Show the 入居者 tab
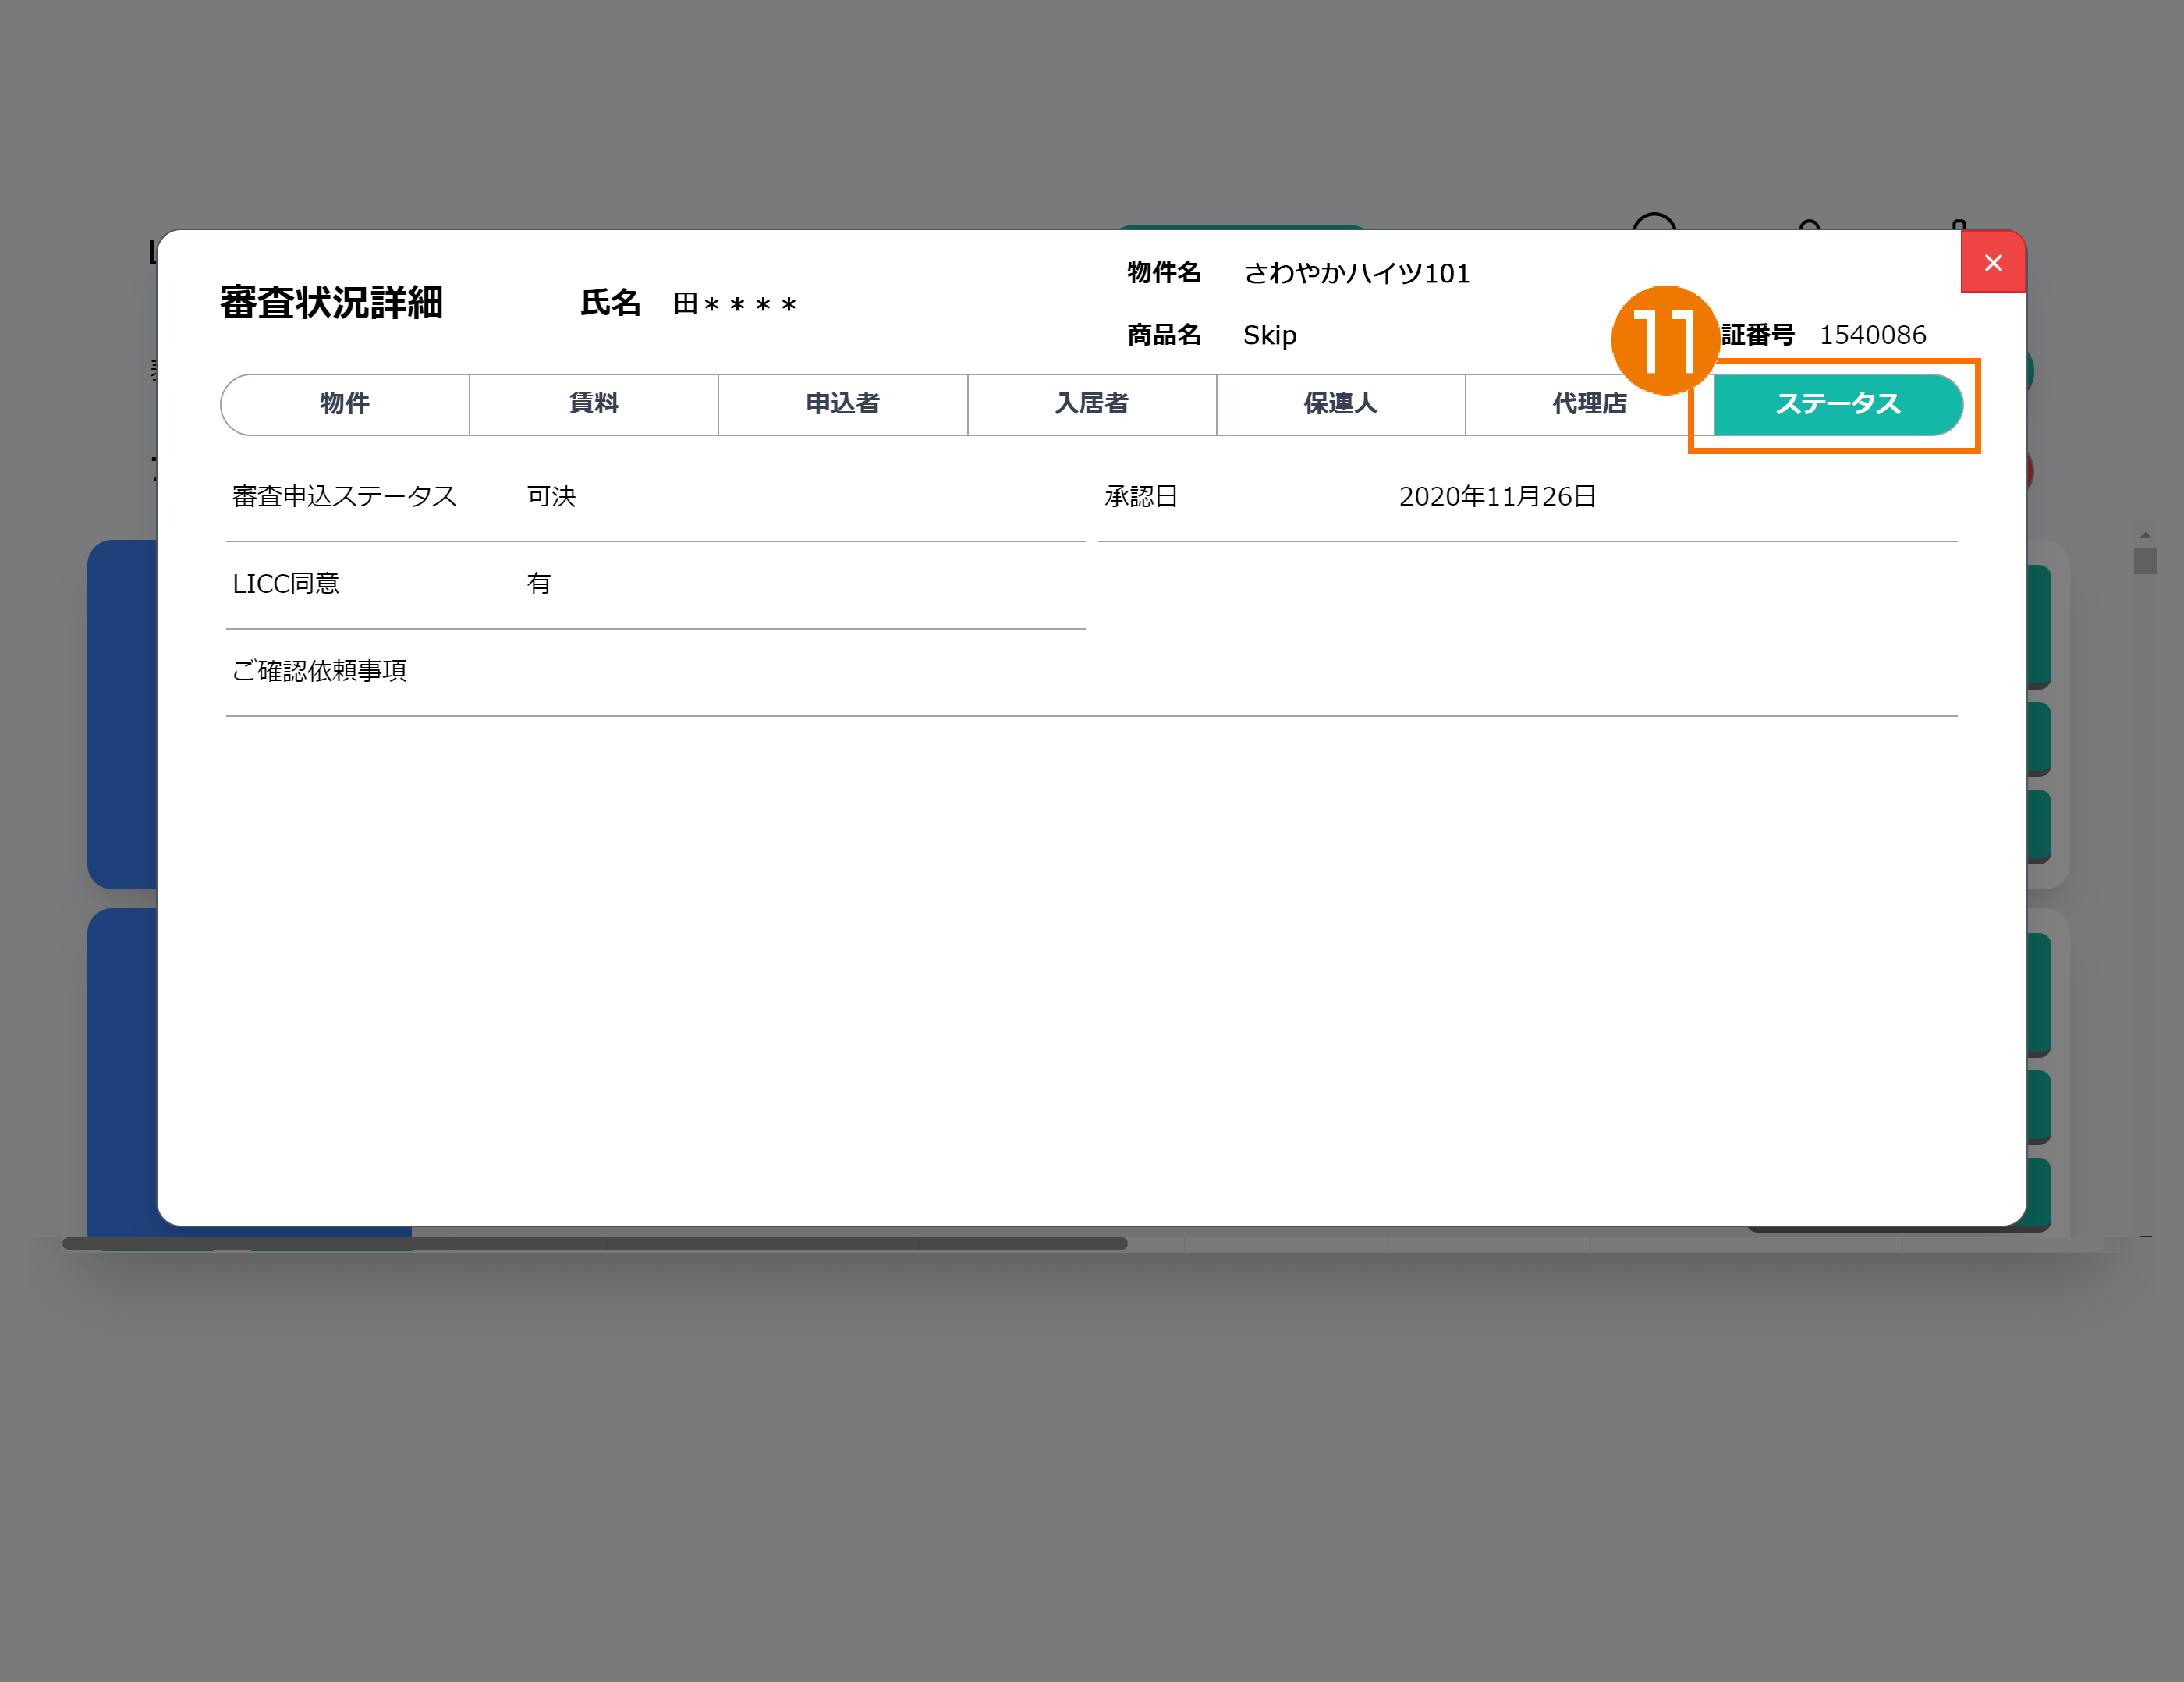Viewport: 2184px width, 1682px height. (1092, 404)
